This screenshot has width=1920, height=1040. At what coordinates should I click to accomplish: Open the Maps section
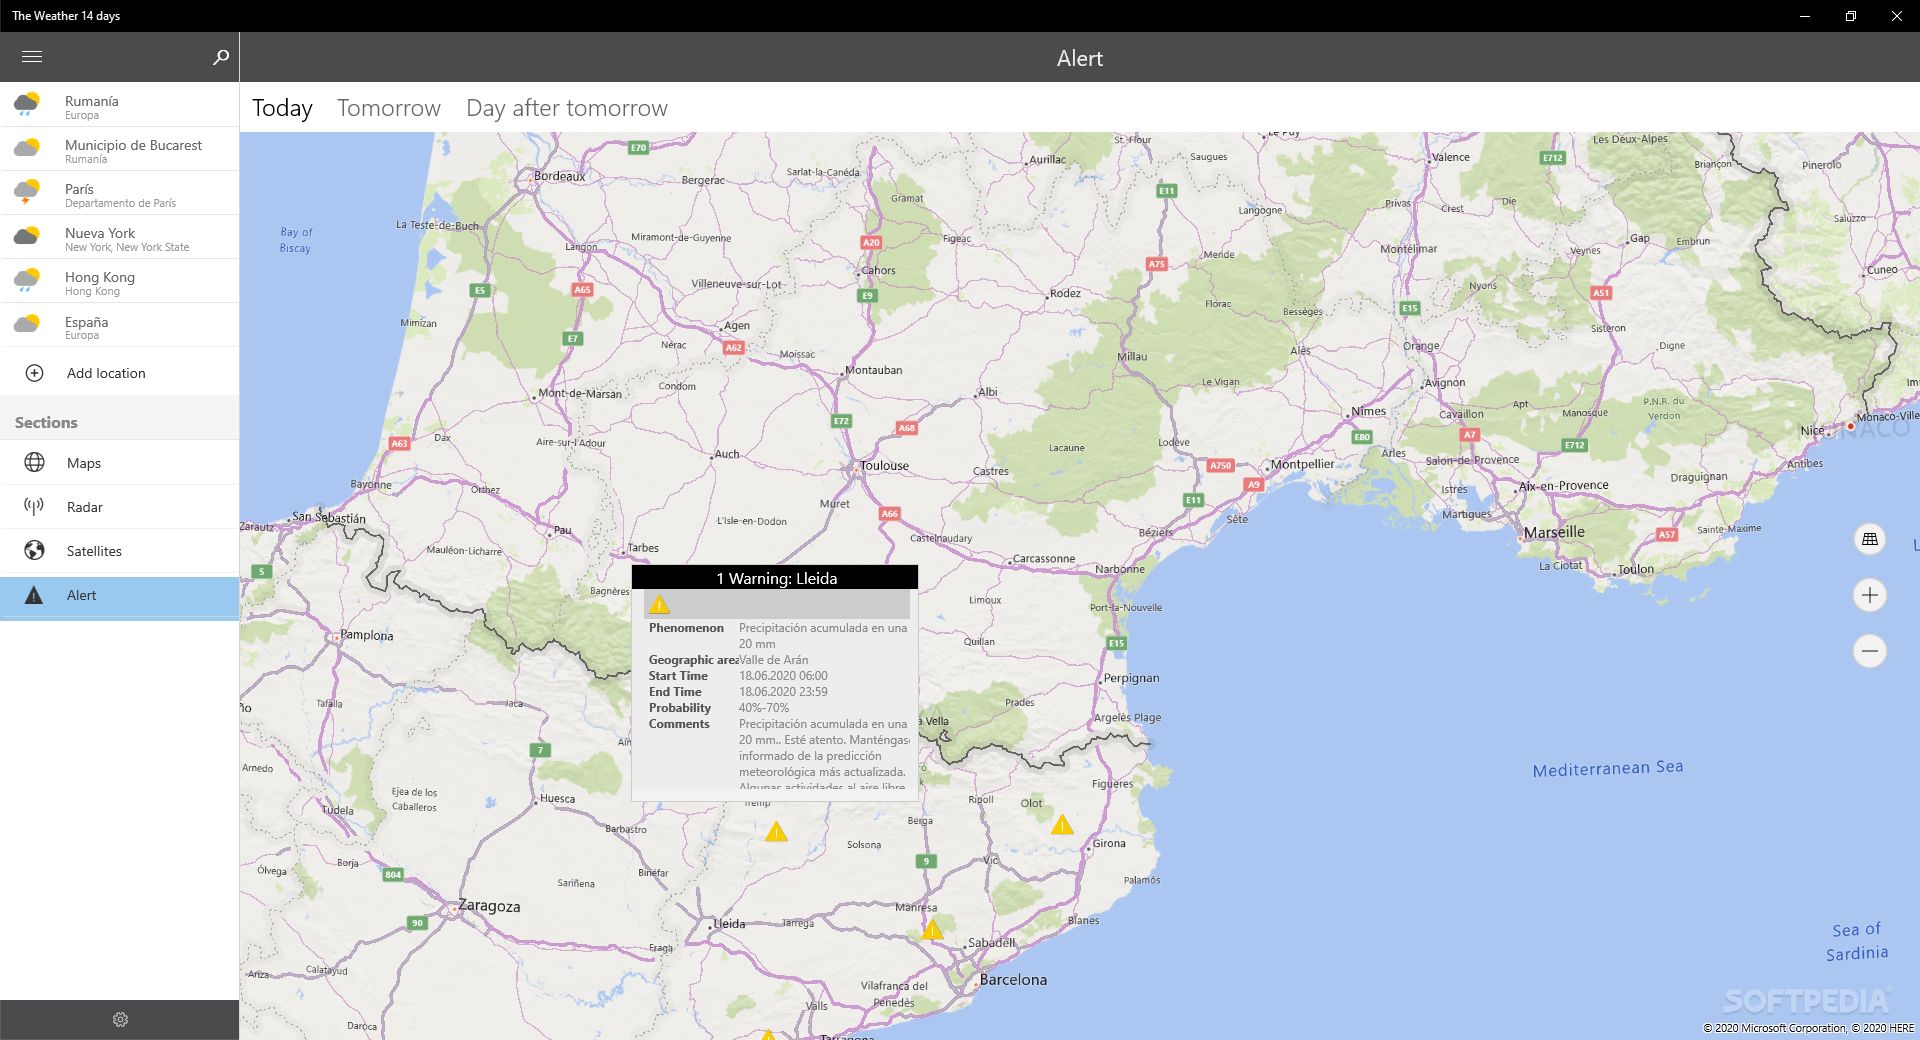(120, 463)
